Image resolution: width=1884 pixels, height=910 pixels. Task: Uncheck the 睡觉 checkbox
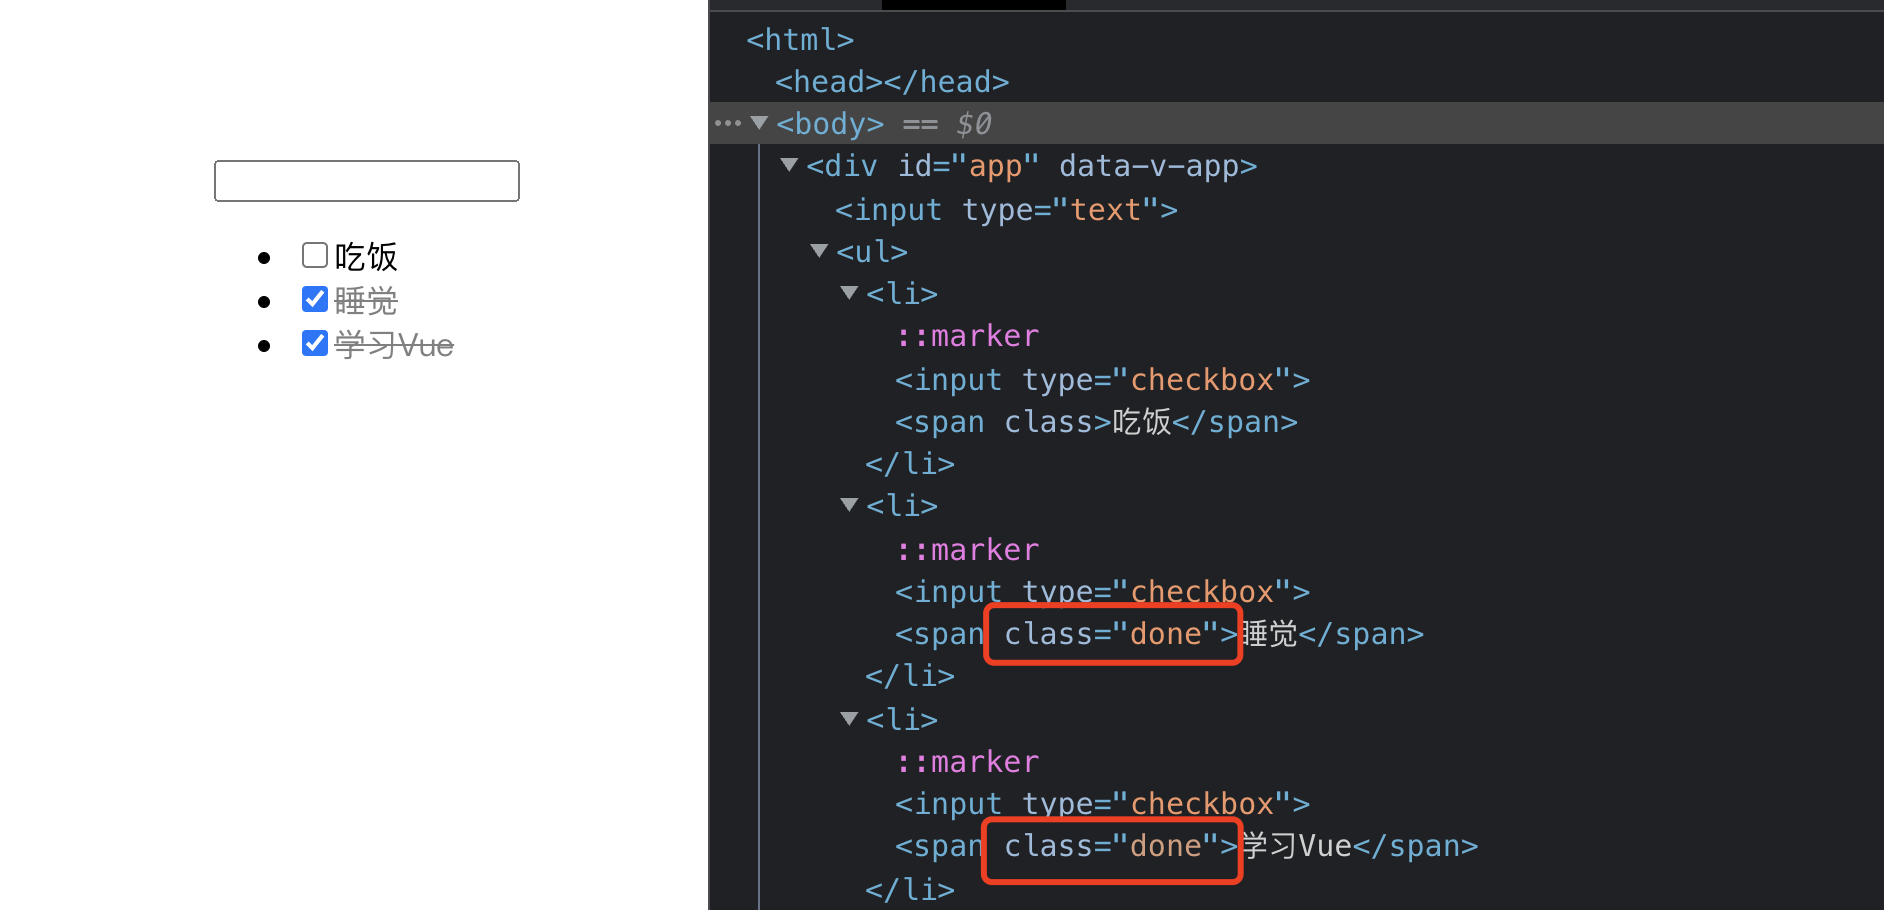pos(315,299)
